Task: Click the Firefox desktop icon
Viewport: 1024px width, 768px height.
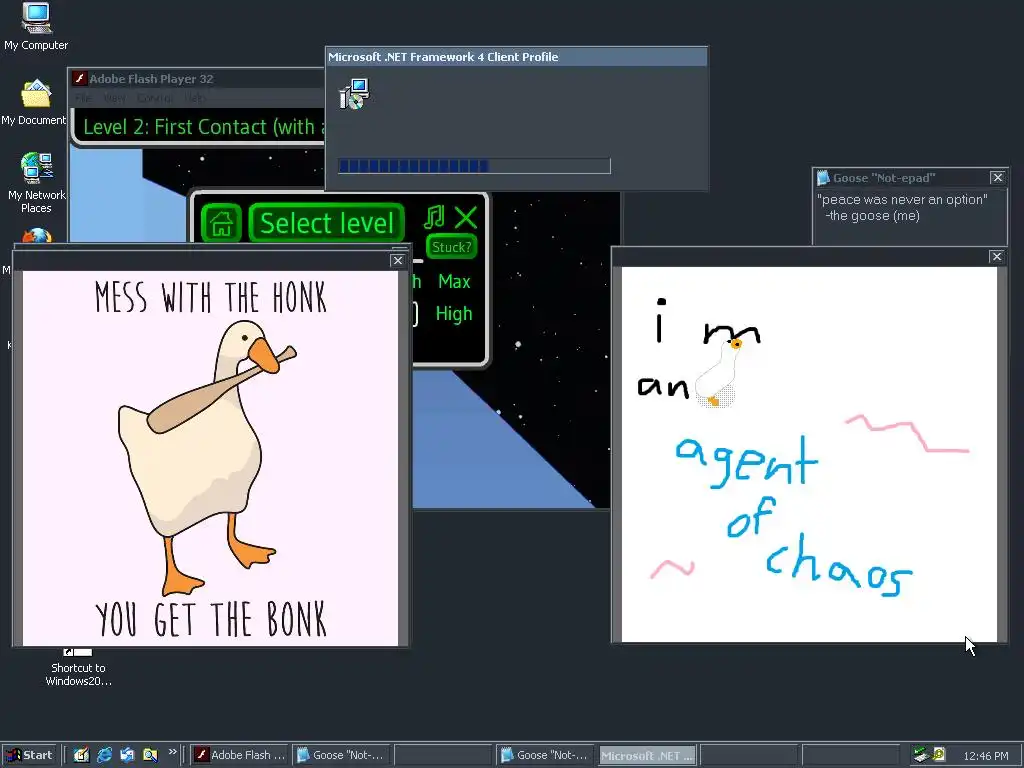Action: (37, 235)
